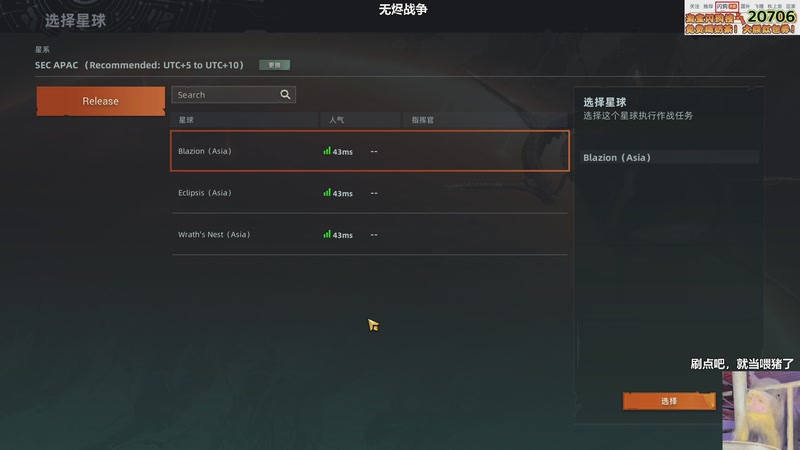Click the Blazion (Asia) signal strength icon
800x450 pixels.
click(x=327, y=151)
